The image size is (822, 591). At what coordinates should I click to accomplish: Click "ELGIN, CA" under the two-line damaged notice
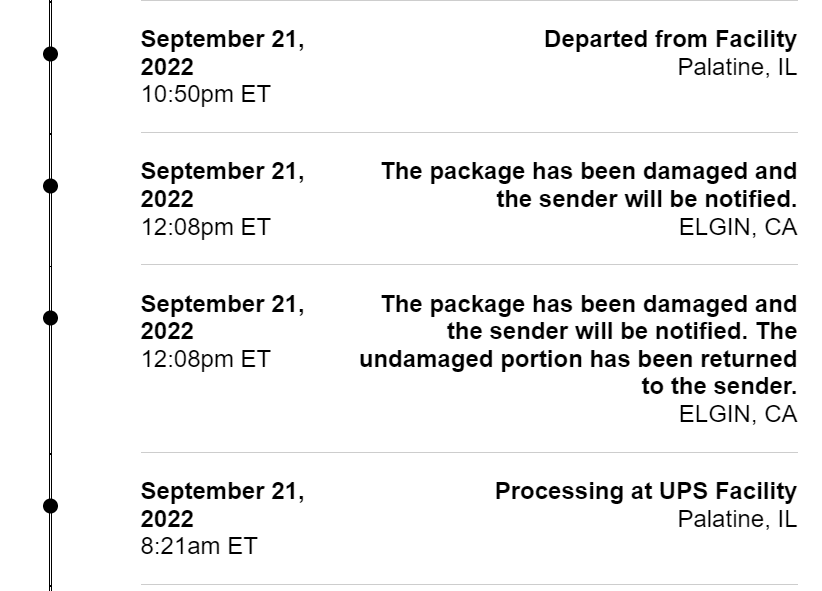[x=738, y=228]
